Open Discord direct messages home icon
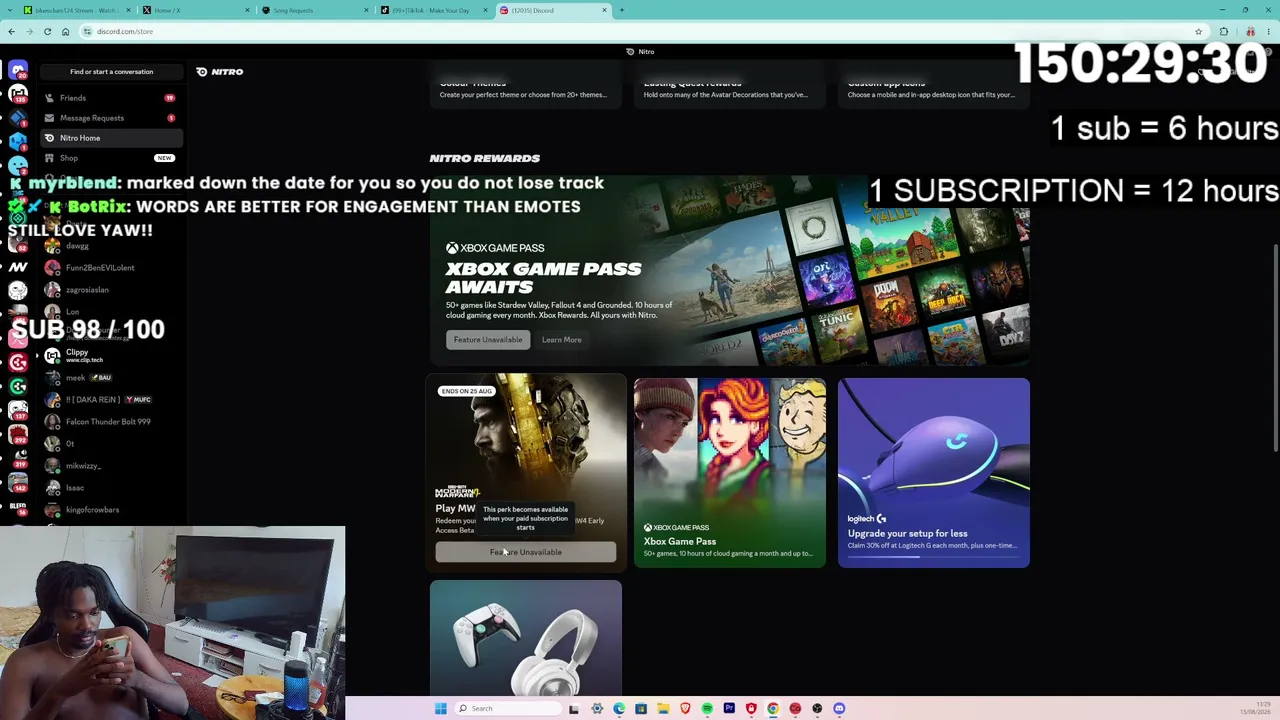1280x720 pixels. pyautogui.click(x=18, y=71)
